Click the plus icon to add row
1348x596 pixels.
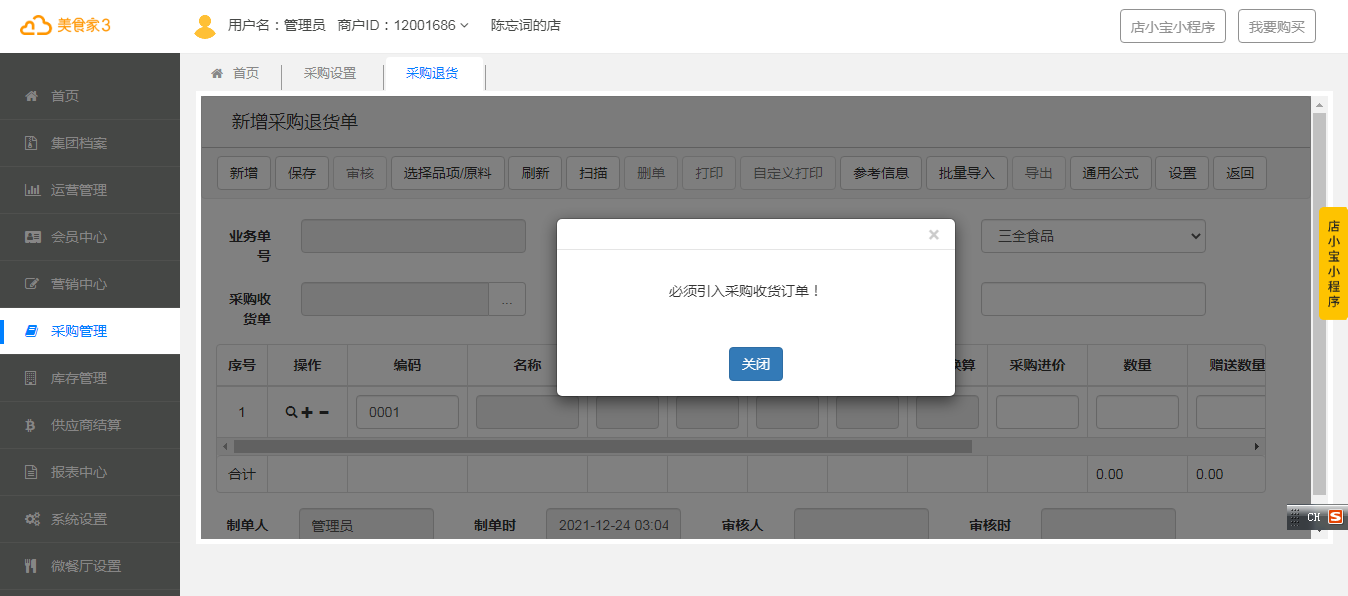[307, 412]
